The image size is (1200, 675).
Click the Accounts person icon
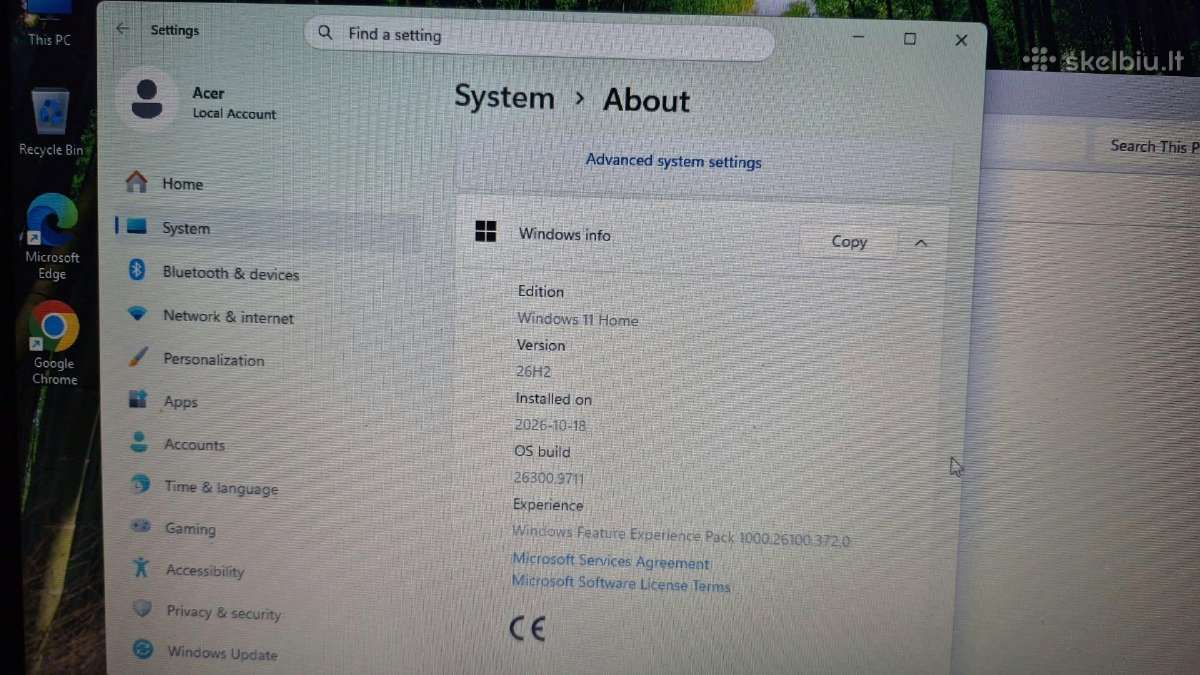pos(139,442)
